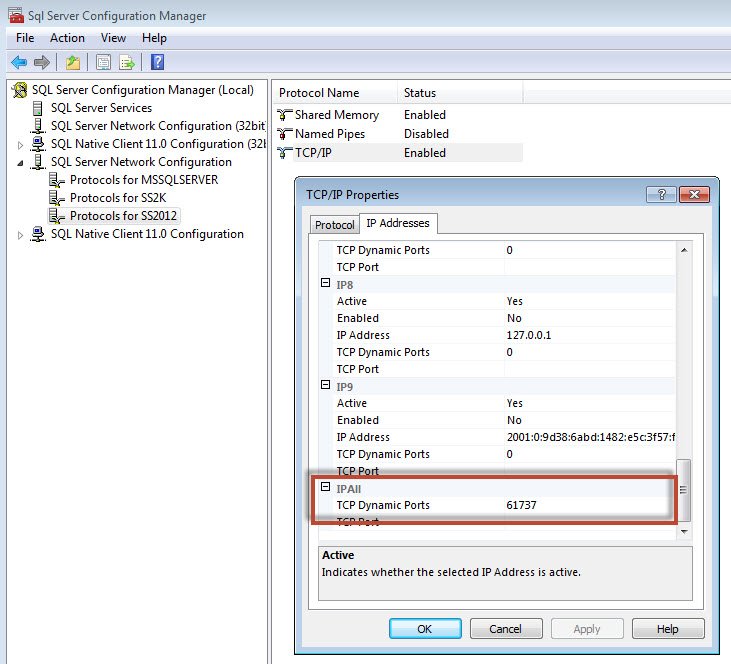Viewport: 731px width, 664px height.
Task: Click the Back arrow toolbar icon
Action: [x=19, y=62]
